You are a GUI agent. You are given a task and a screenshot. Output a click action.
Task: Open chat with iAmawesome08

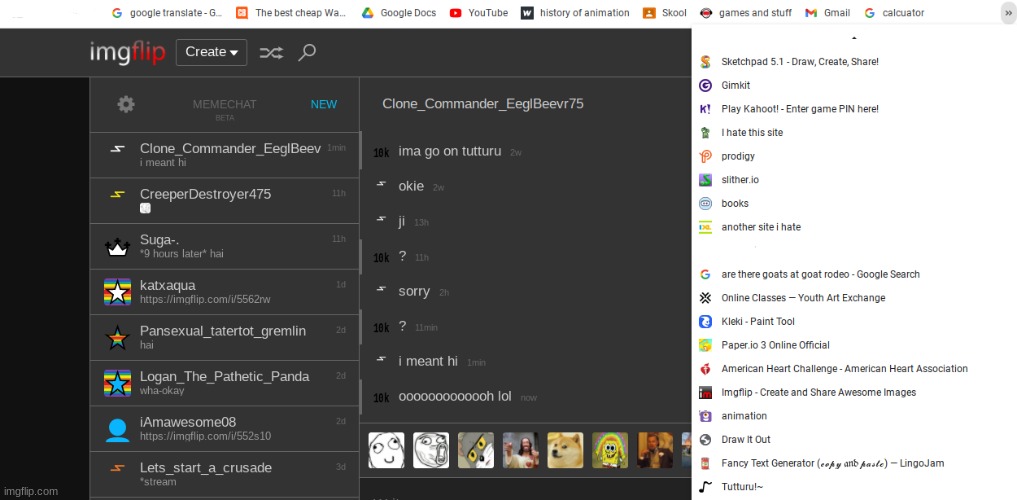224,429
